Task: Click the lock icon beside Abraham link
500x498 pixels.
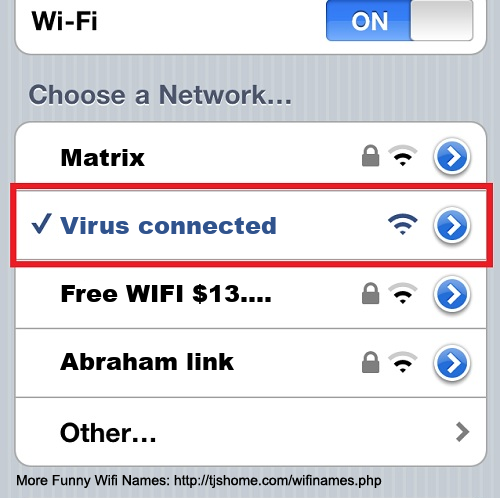Action: click(x=370, y=362)
